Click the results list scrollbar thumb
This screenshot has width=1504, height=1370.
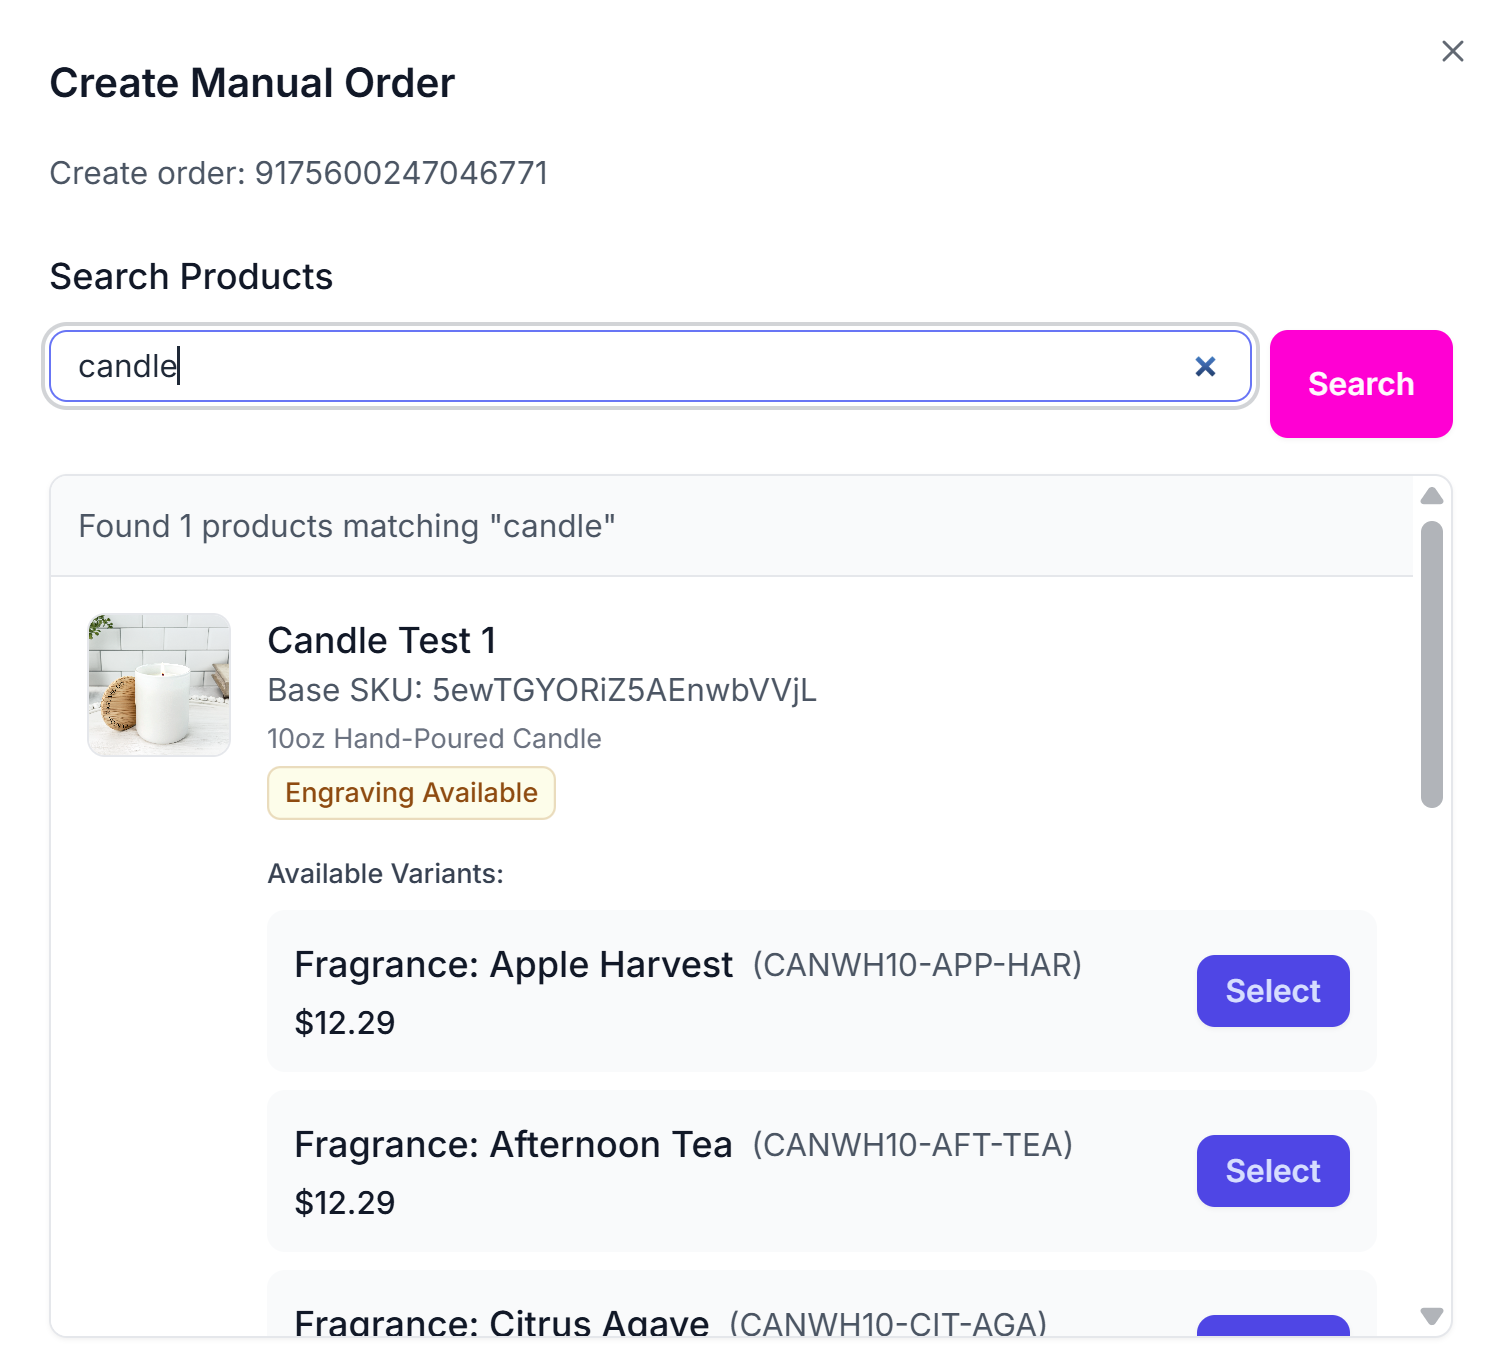(x=1432, y=664)
